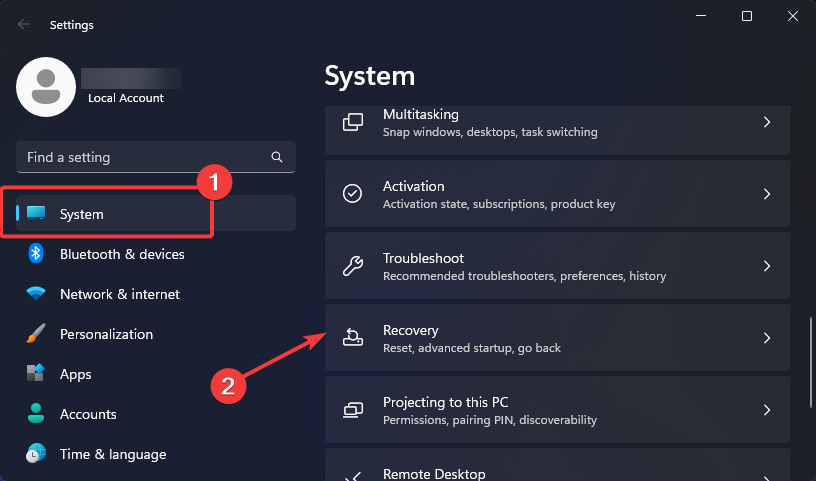Select System in the sidebar
Image resolution: width=816 pixels, height=481 pixels.
point(156,213)
